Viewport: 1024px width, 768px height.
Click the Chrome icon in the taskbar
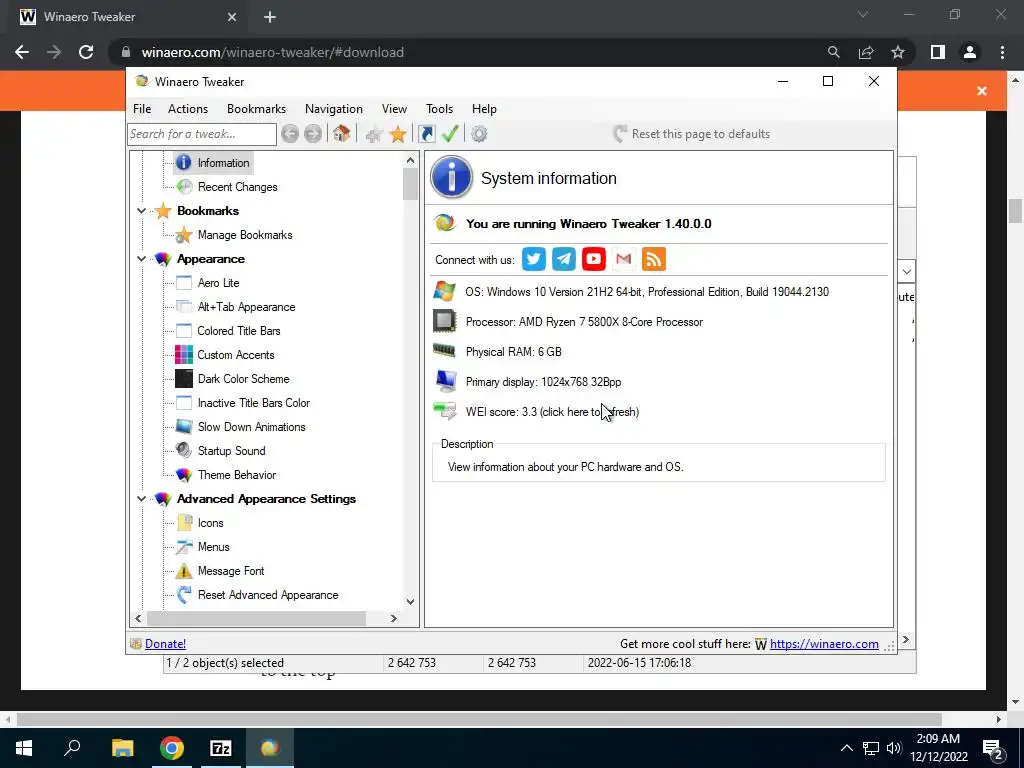[x=172, y=748]
